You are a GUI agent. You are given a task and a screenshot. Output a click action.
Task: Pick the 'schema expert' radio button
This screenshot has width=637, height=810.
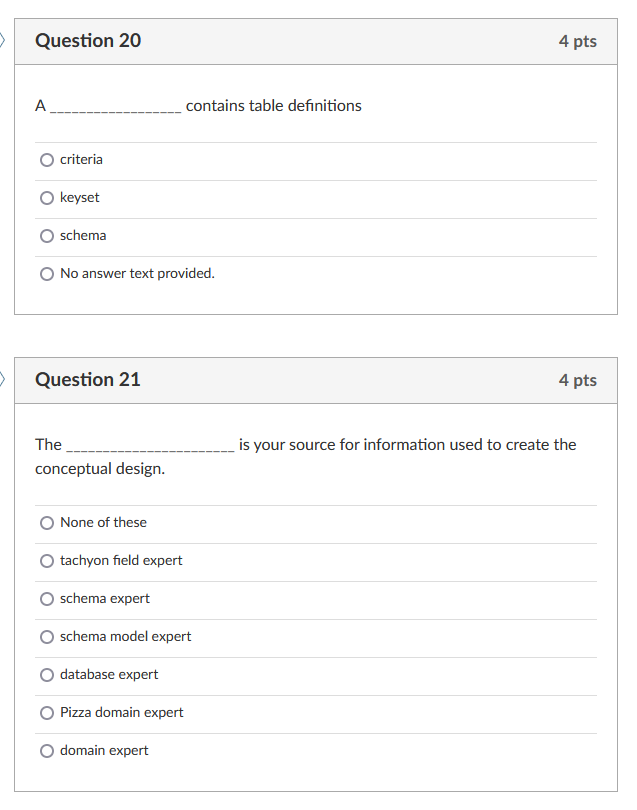pyautogui.click(x=47, y=599)
